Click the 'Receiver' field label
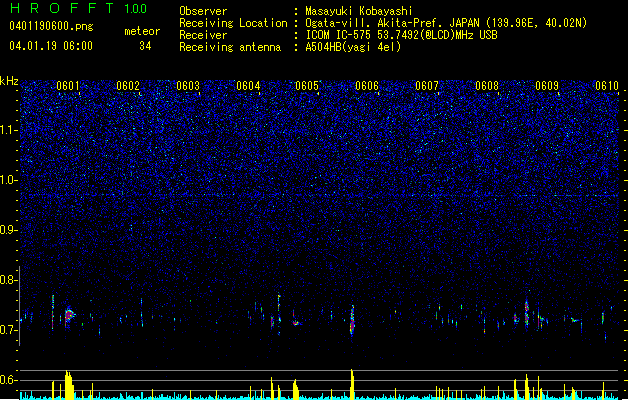The width and height of the screenshot is (629, 400). tap(203, 35)
